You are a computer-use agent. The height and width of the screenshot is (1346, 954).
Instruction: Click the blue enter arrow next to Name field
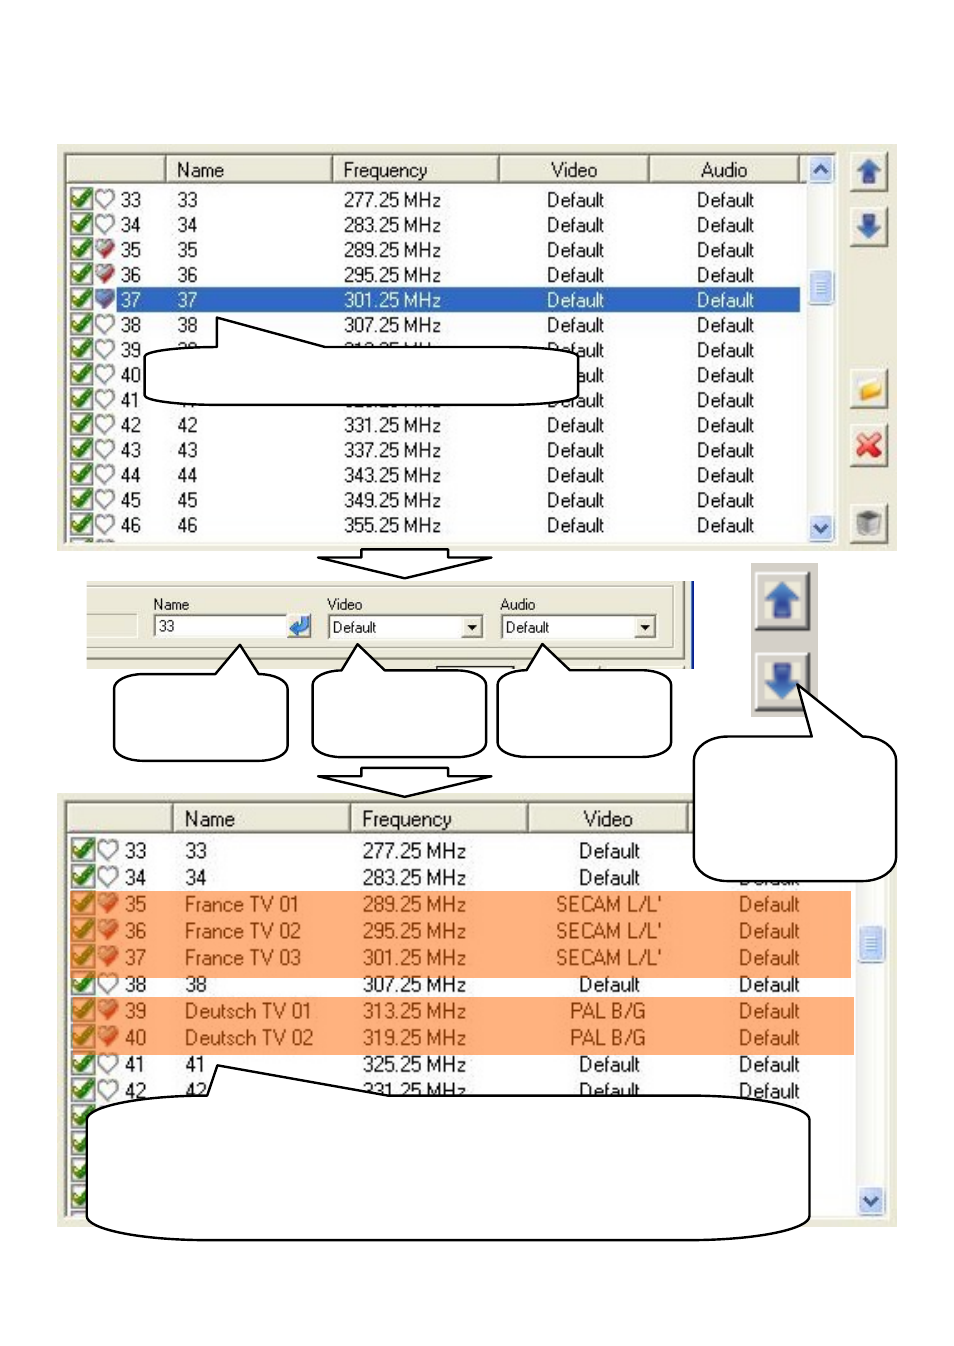[299, 626]
